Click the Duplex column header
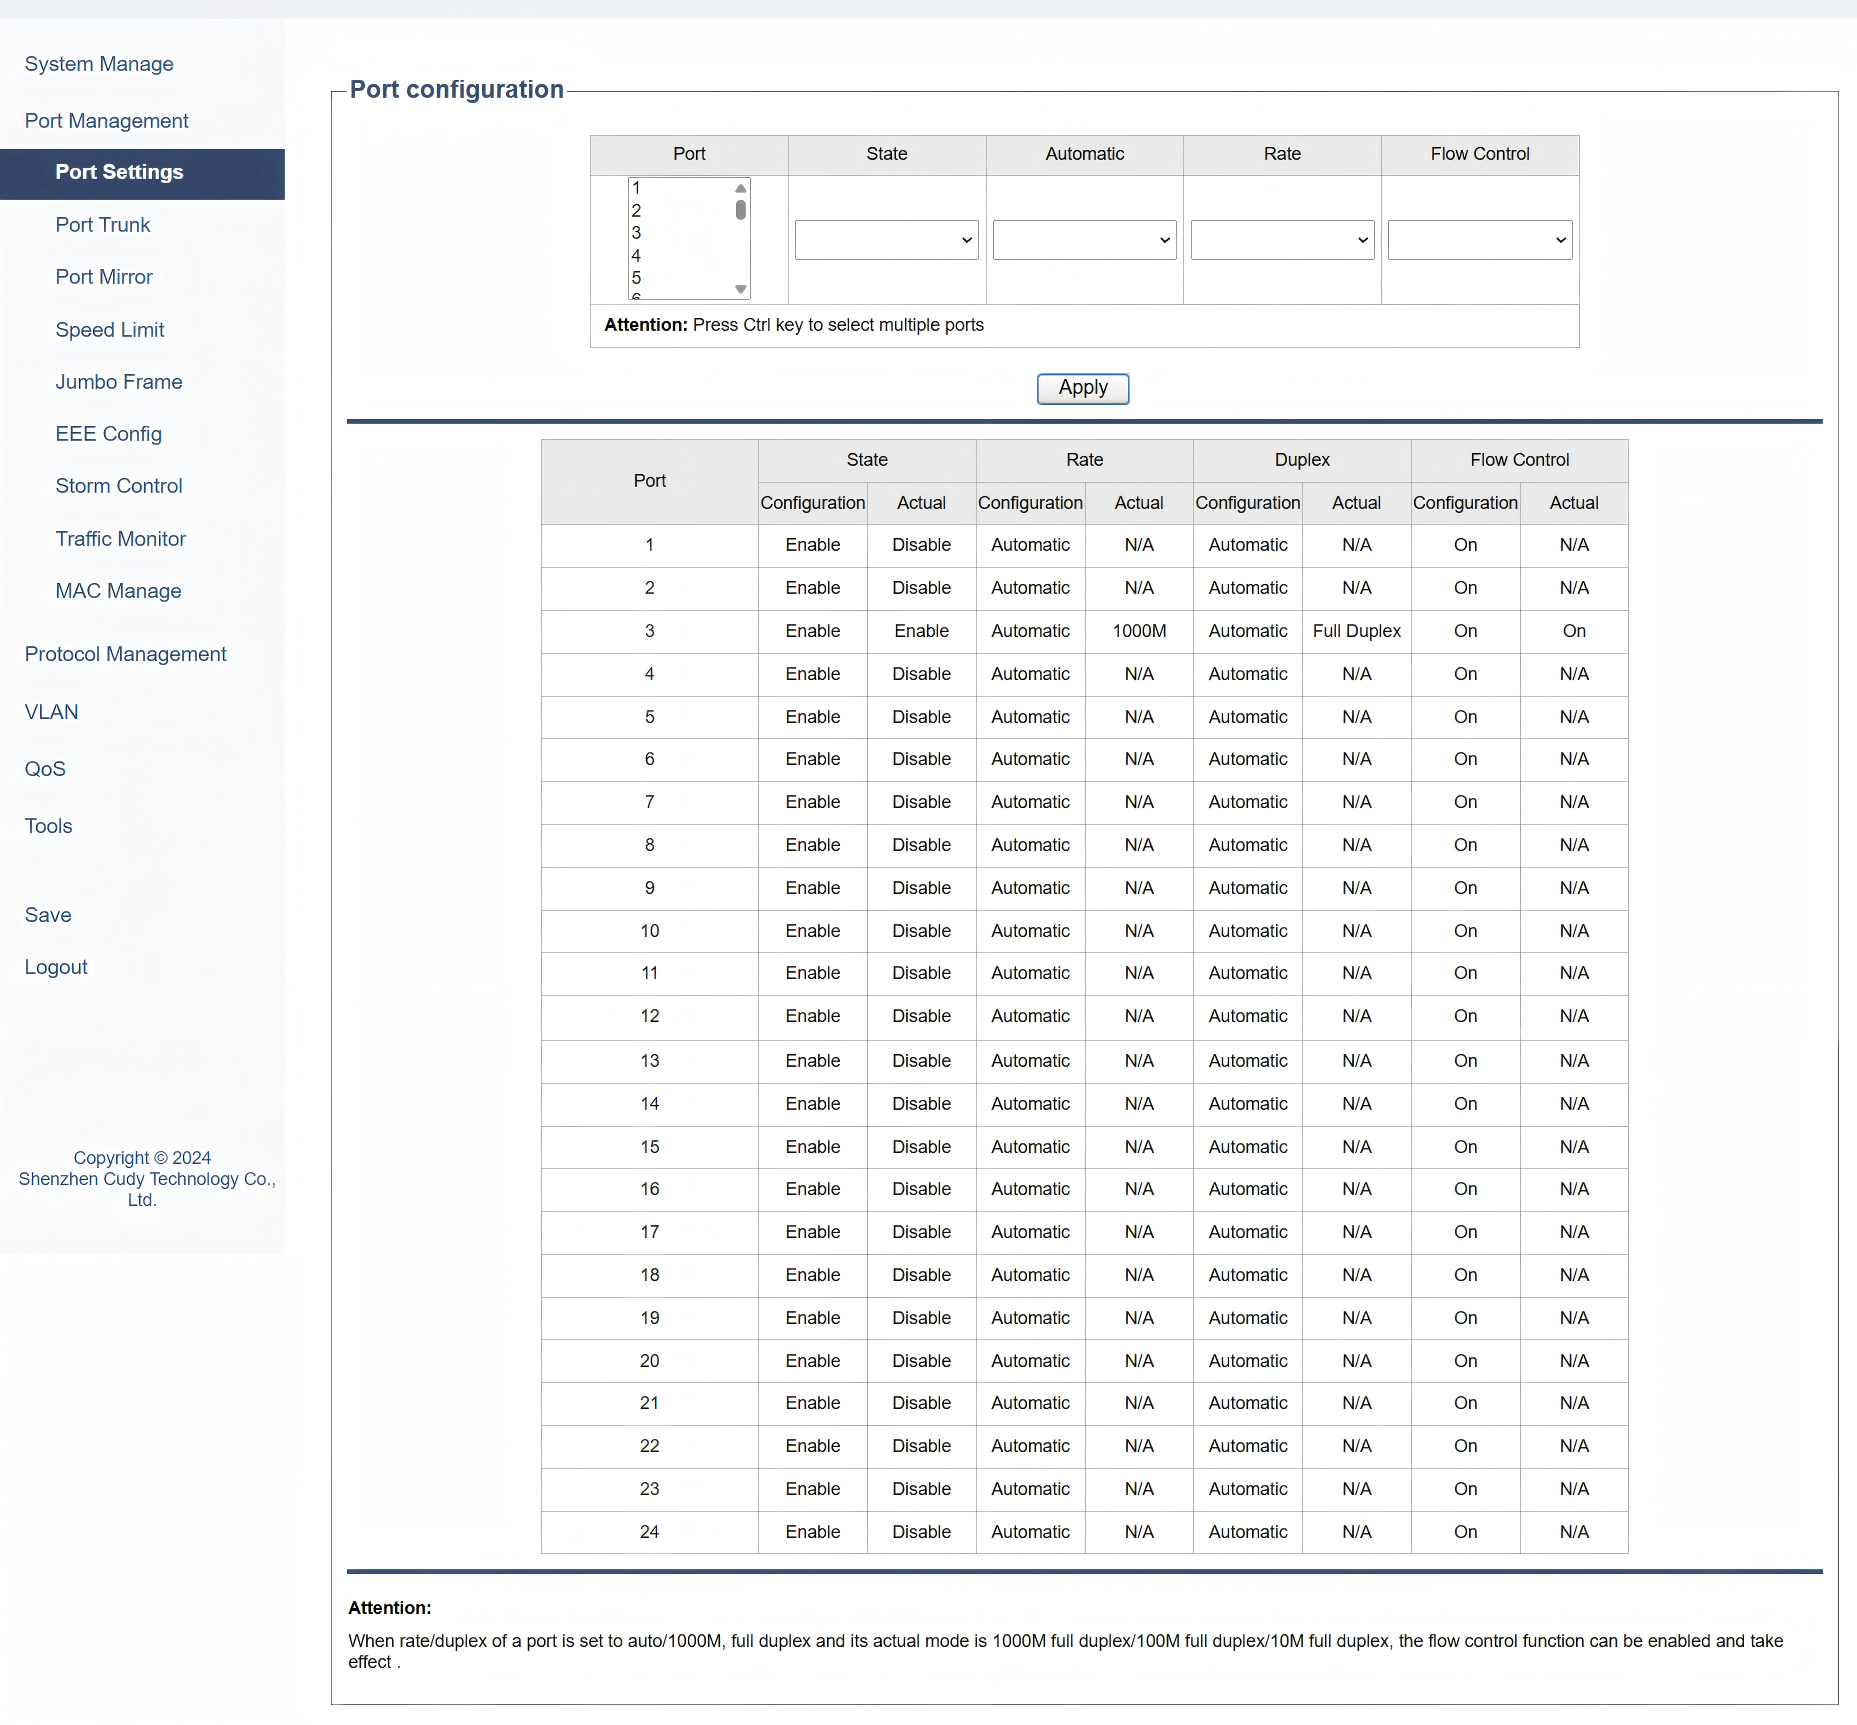 [x=1302, y=460]
